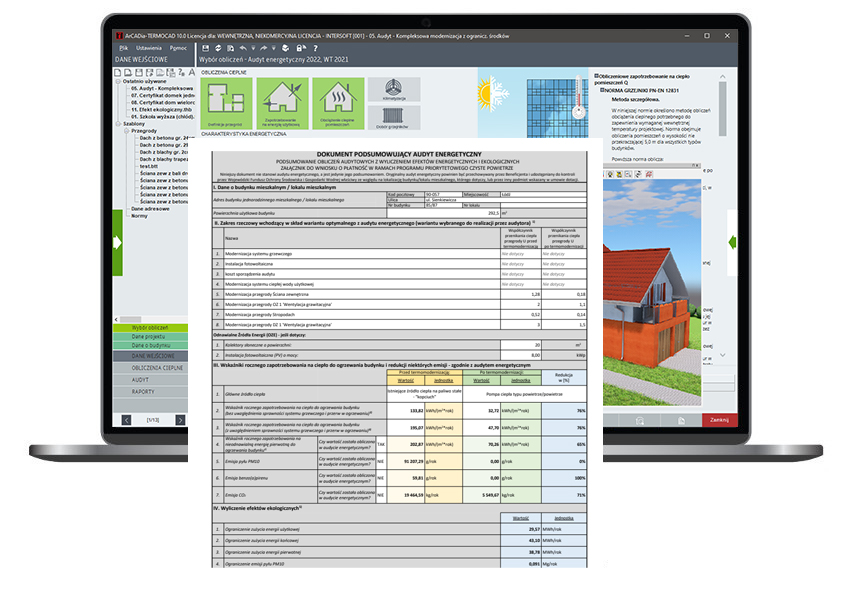The image size is (850, 590).
Task: Open the Plik menu
Action: tap(124, 48)
